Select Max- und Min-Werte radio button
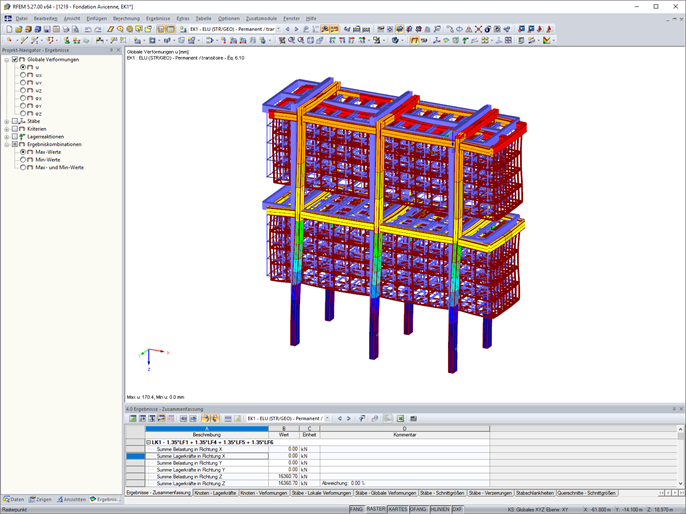The image size is (686, 514). pos(23,167)
